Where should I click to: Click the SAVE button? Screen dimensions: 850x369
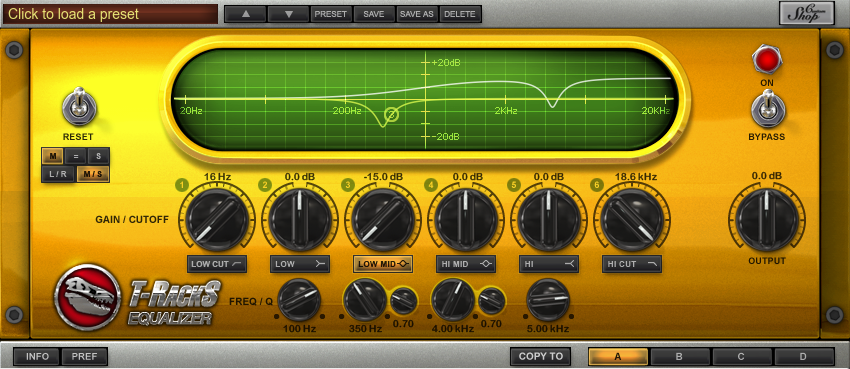tap(374, 14)
